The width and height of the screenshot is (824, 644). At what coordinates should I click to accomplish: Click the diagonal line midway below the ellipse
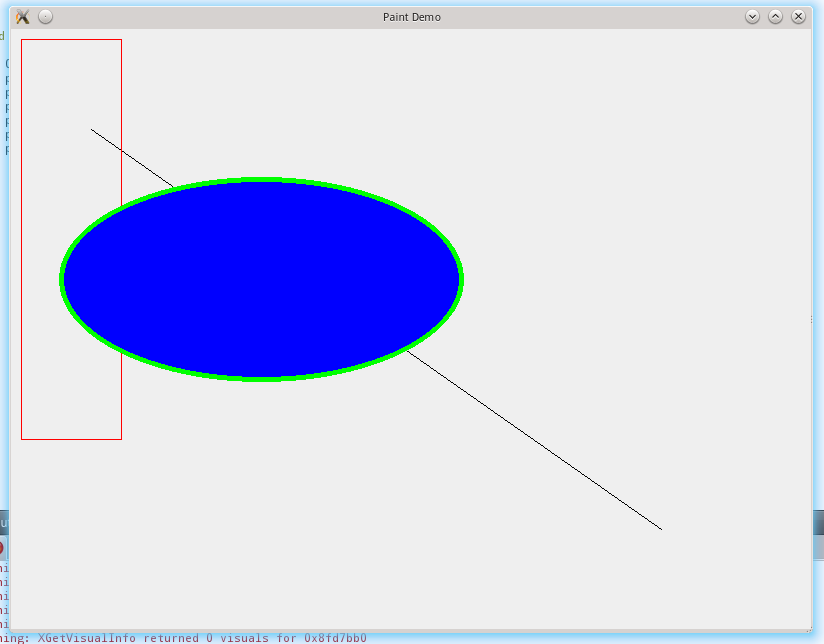(535, 440)
